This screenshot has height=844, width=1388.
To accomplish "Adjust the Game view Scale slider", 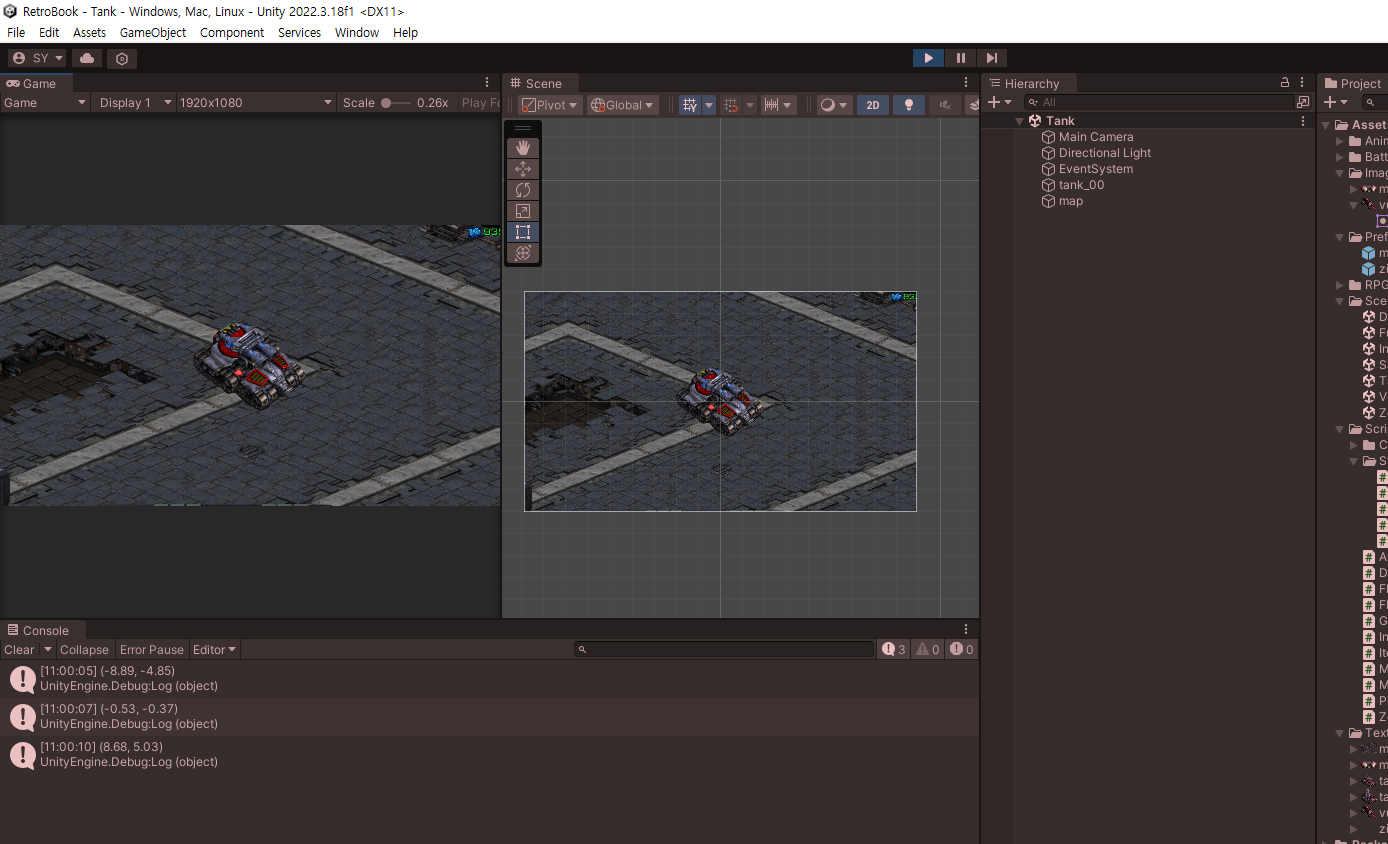I will point(397,102).
